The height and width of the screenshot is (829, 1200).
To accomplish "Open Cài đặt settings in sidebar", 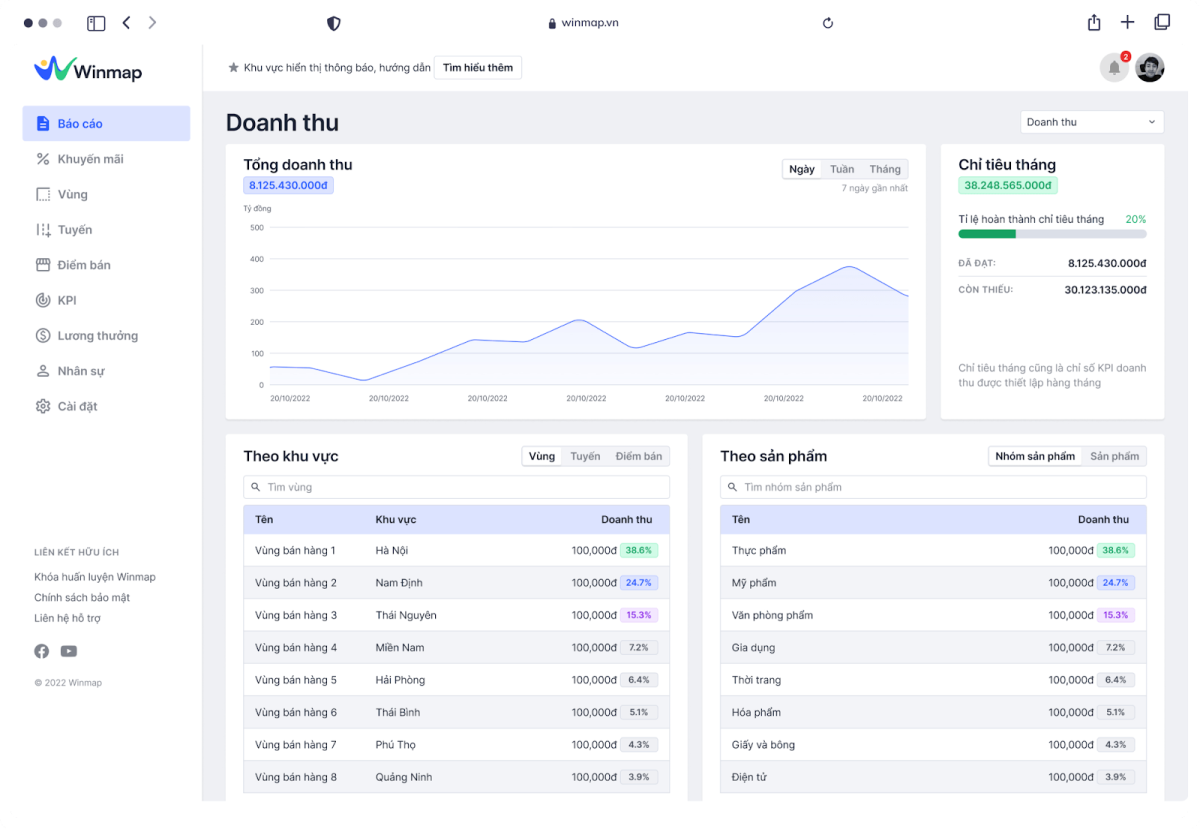I will coord(77,406).
